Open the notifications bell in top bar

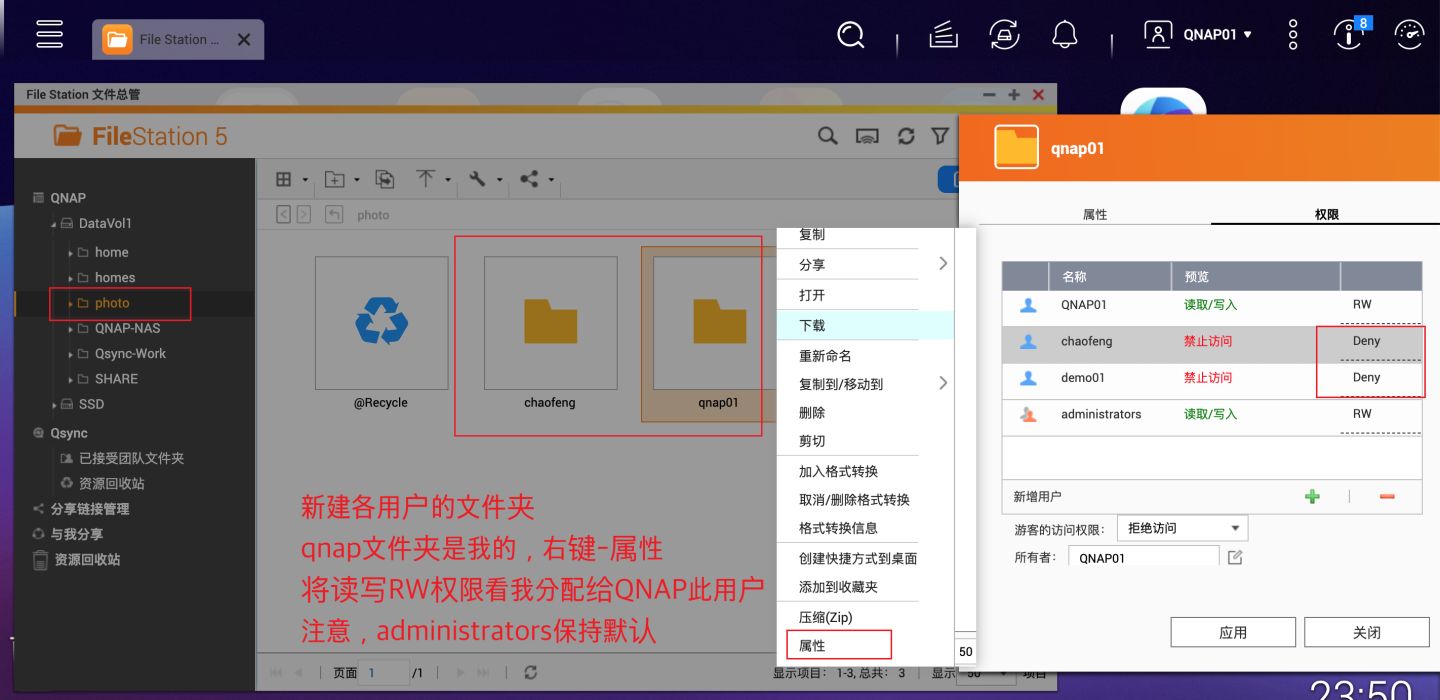pos(1064,33)
